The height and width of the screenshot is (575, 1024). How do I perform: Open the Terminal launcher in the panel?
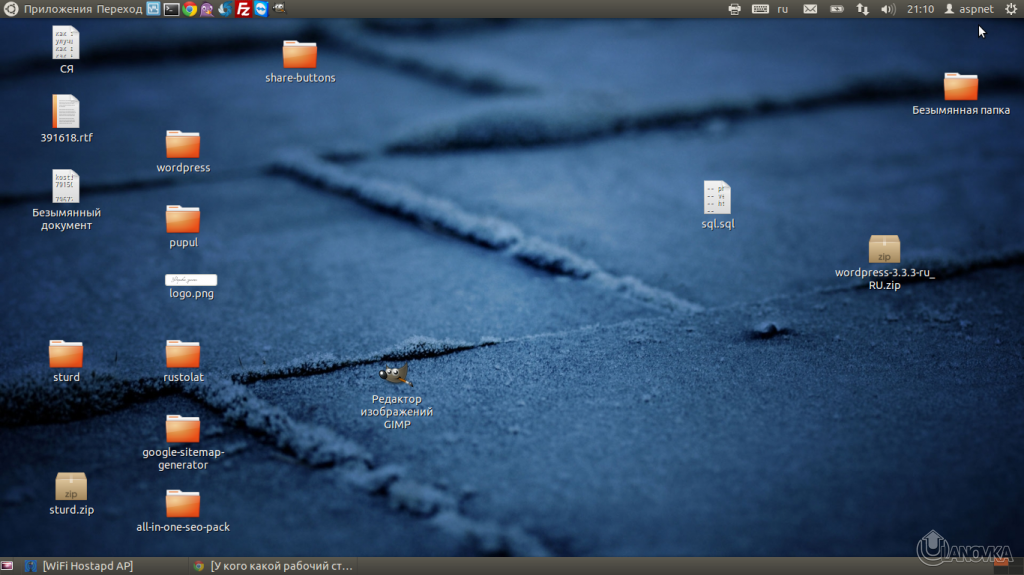(x=171, y=9)
